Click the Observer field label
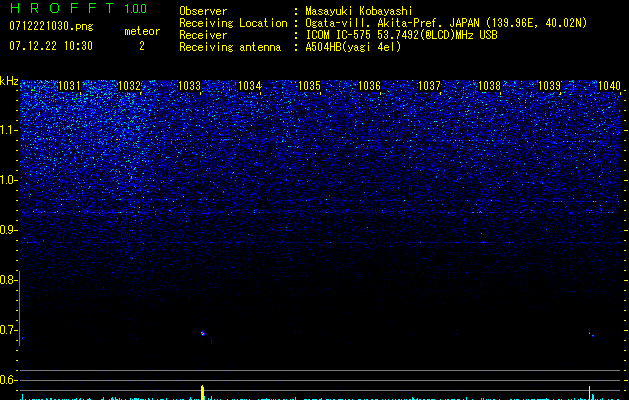The image size is (629, 400). pos(203,11)
